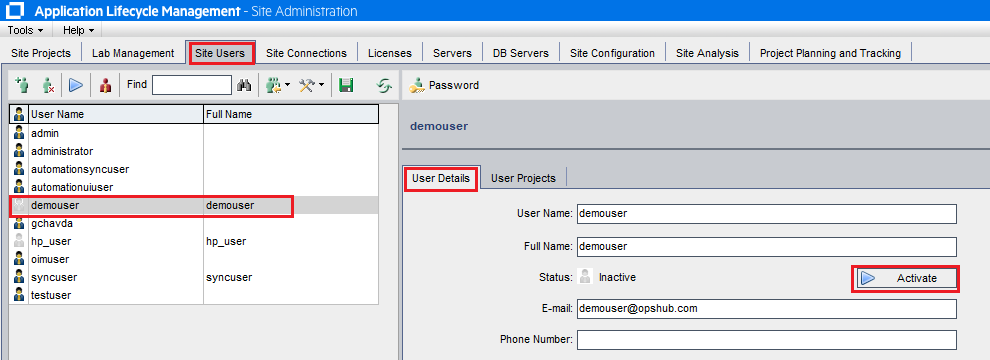
Task: Select the gchavda user row
Action: 194,223
